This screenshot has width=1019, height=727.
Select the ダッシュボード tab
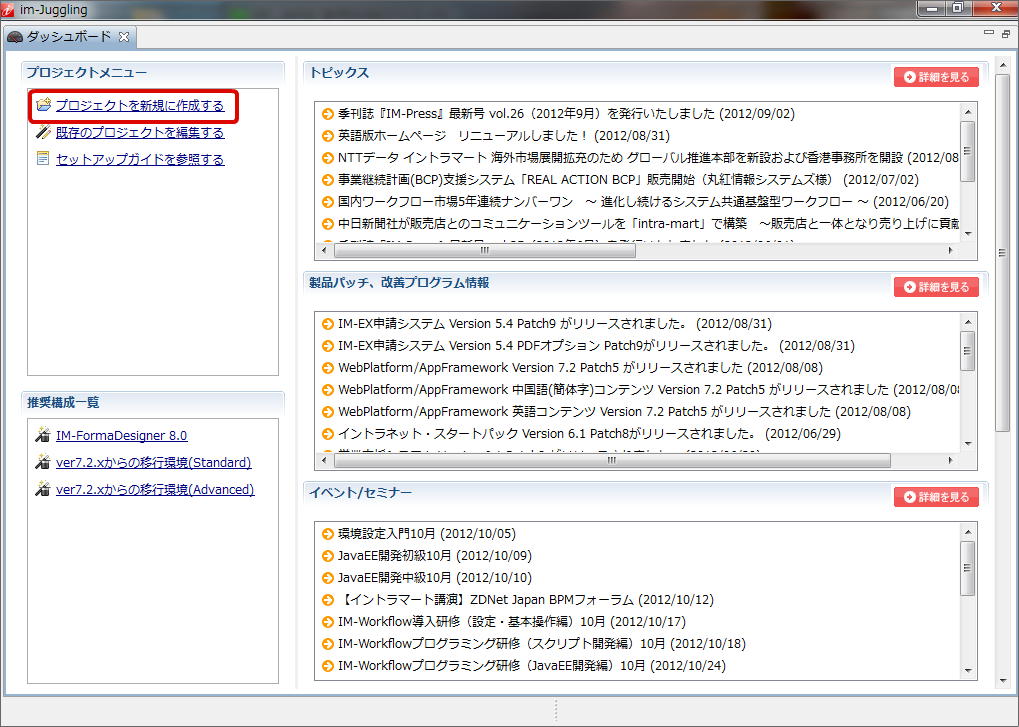68,37
